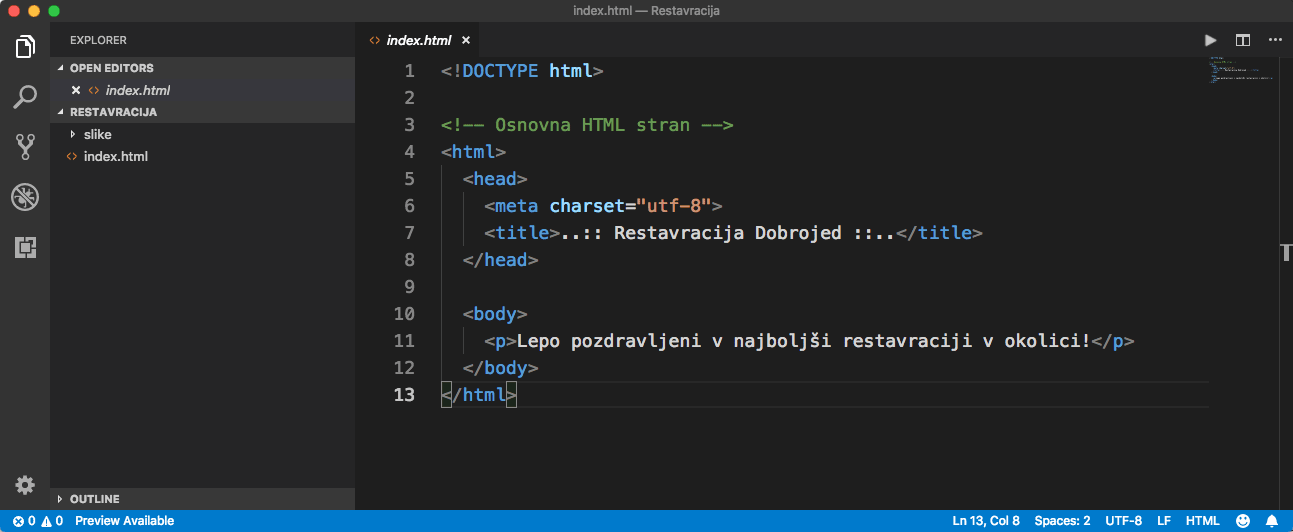1293x532 pixels.
Task: Open the Manage gear icon
Action: pos(25,485)
